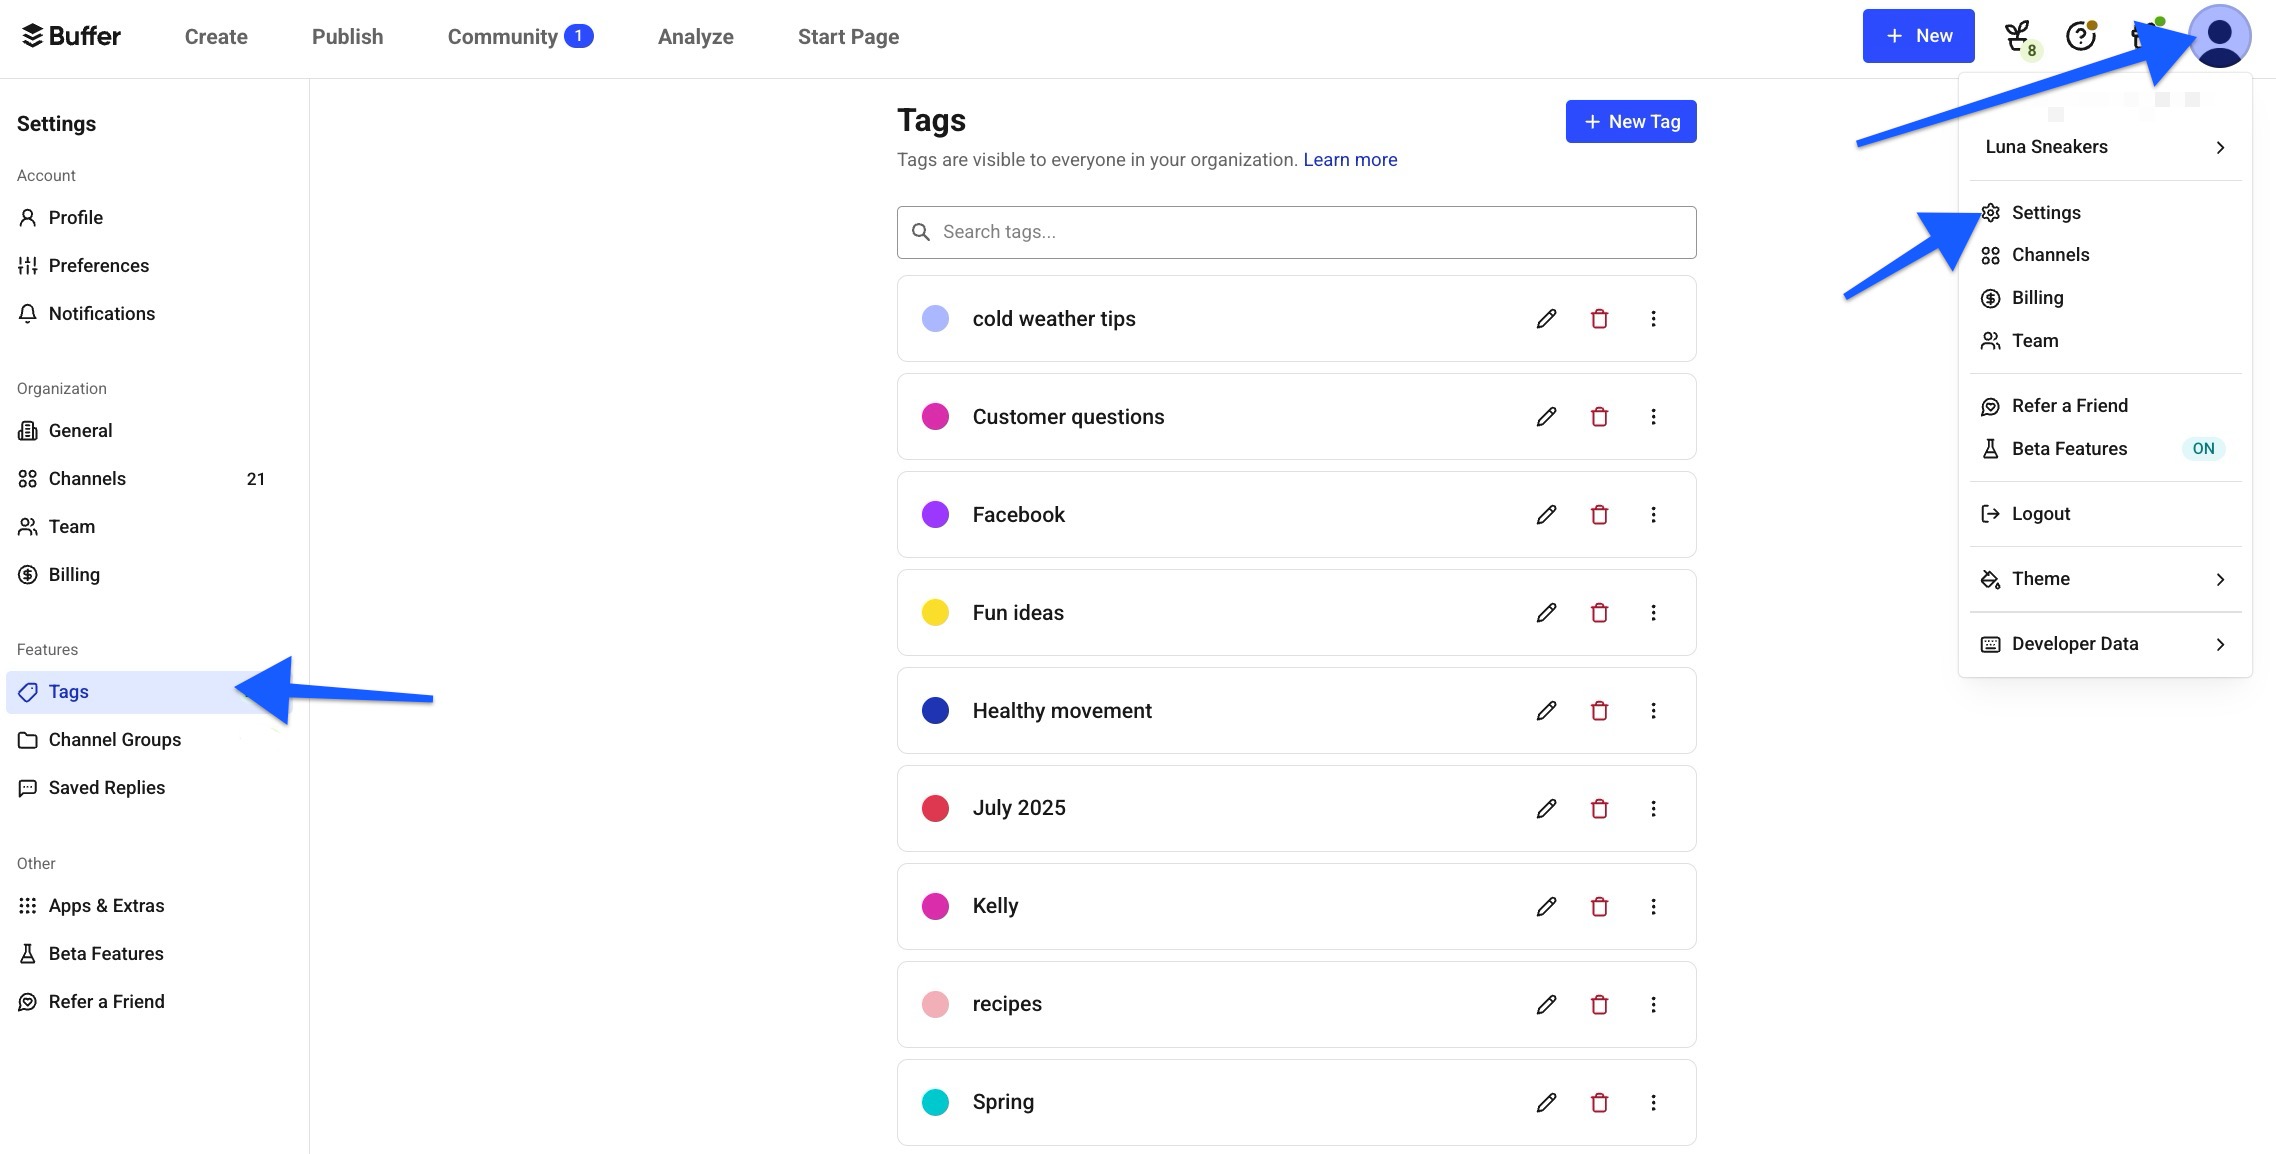Select Settings in the account dropdown
Image resolution: width=2276 pixels, height=1154 pixels.
tap(2105, 212)
